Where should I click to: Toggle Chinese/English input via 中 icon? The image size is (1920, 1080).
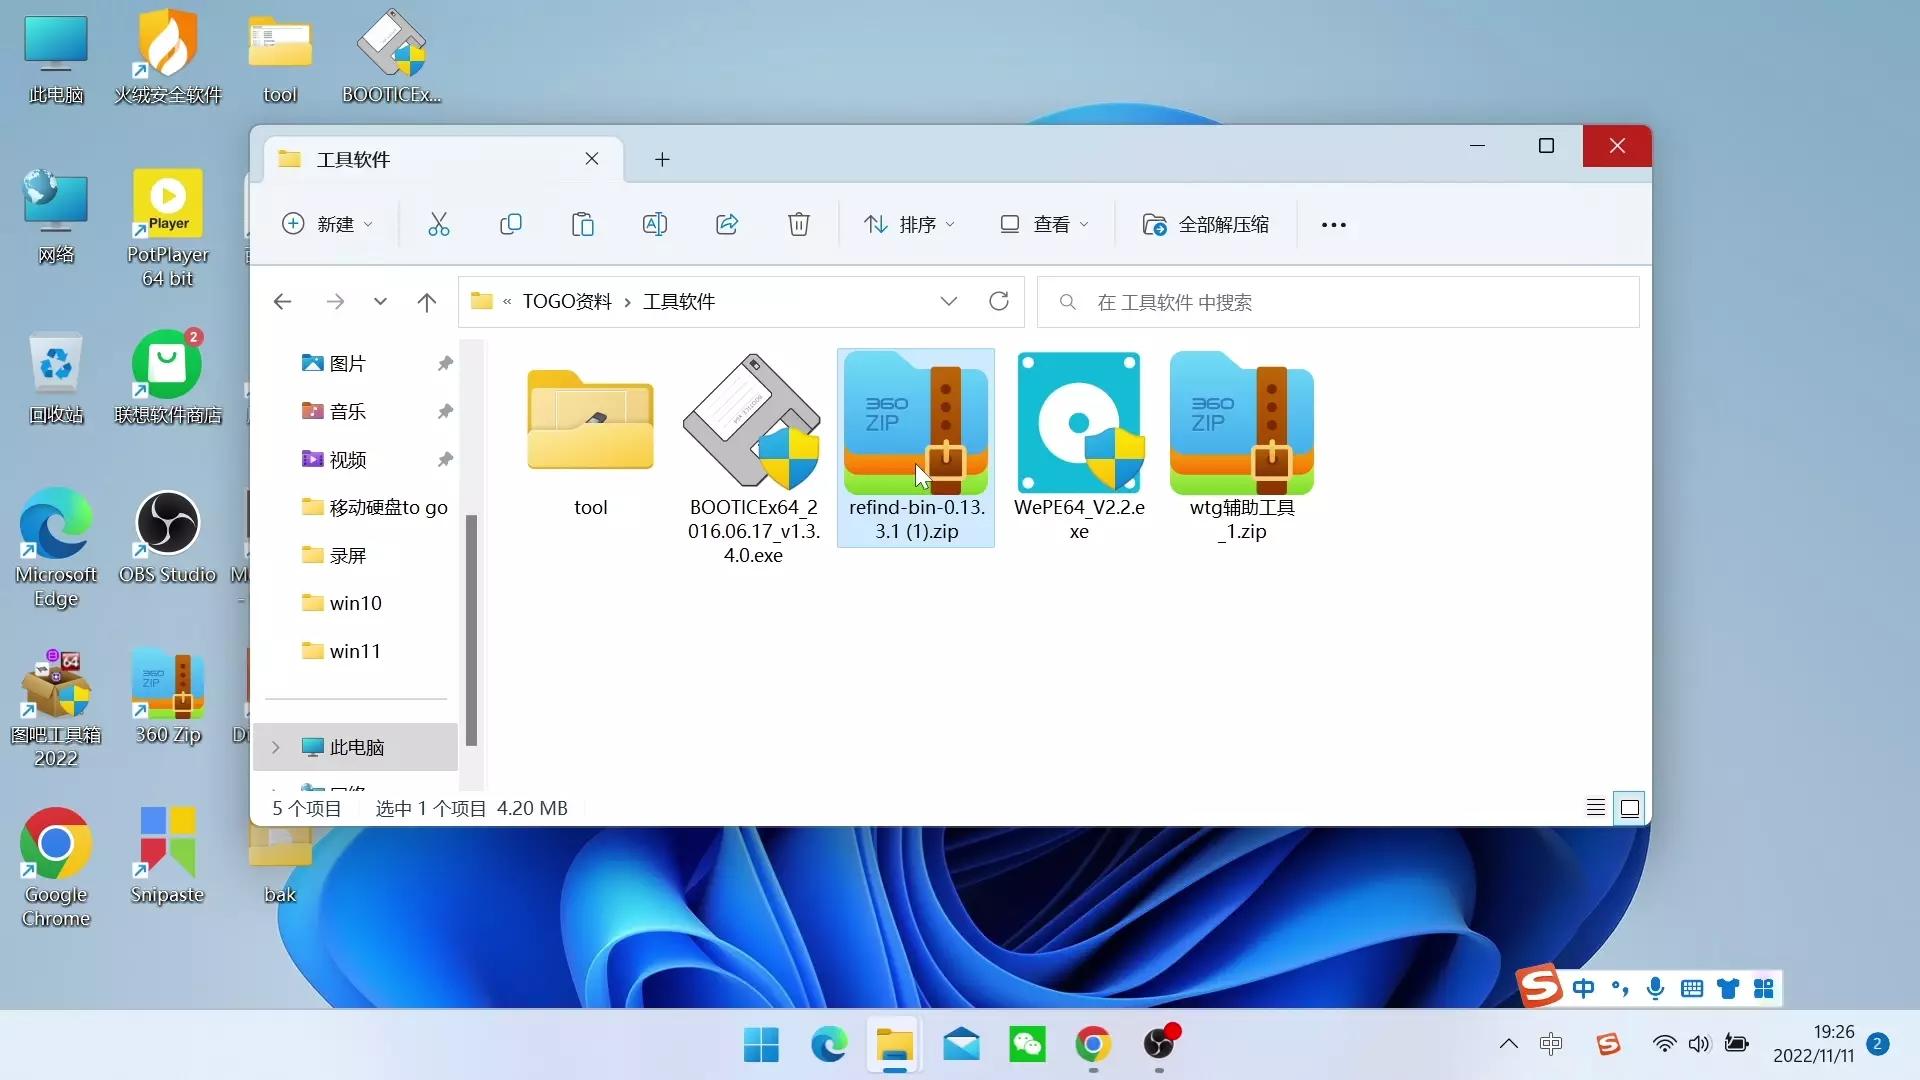pyautogui.click(x=1583, y=988)
